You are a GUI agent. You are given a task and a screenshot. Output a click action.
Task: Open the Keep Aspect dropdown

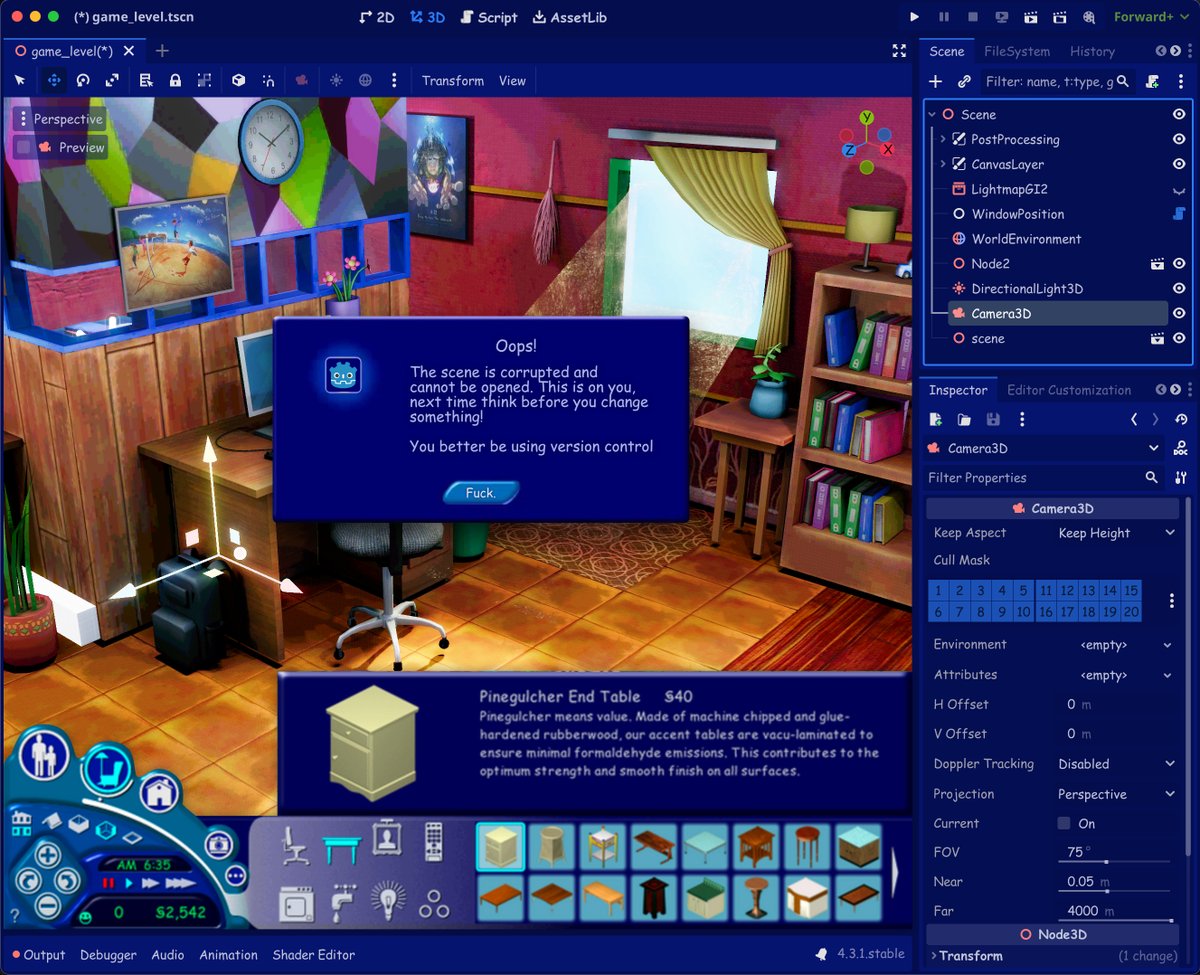pyautogui.click(x=1116, y=534)
